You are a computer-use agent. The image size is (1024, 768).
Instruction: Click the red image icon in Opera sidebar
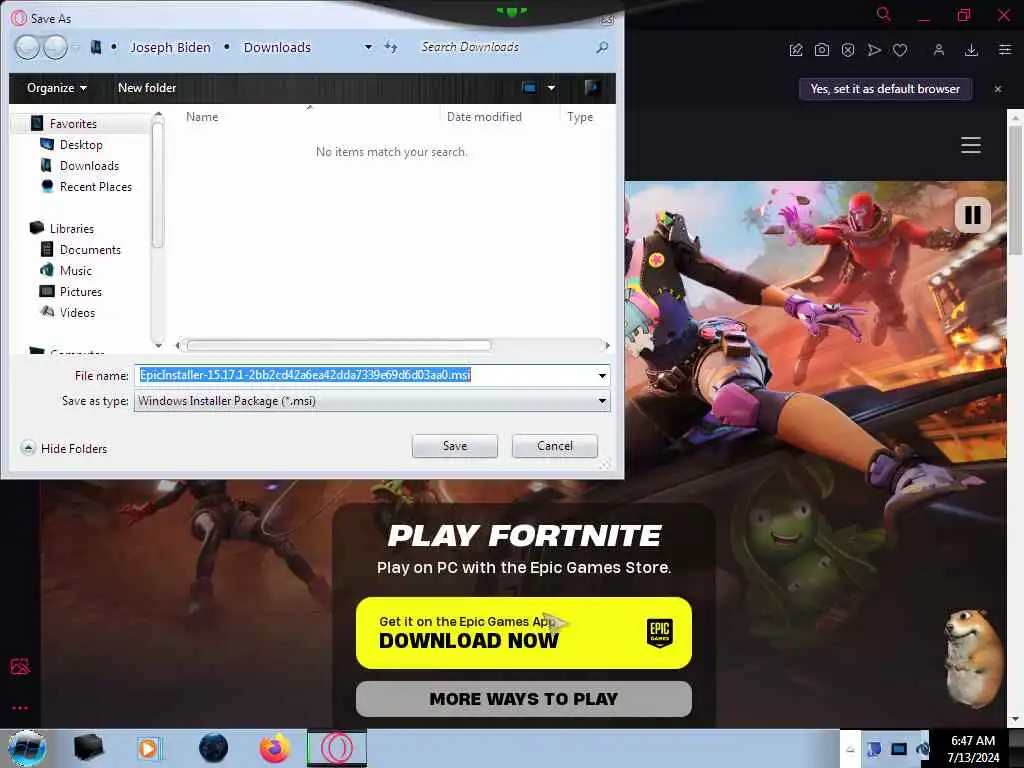20,666
